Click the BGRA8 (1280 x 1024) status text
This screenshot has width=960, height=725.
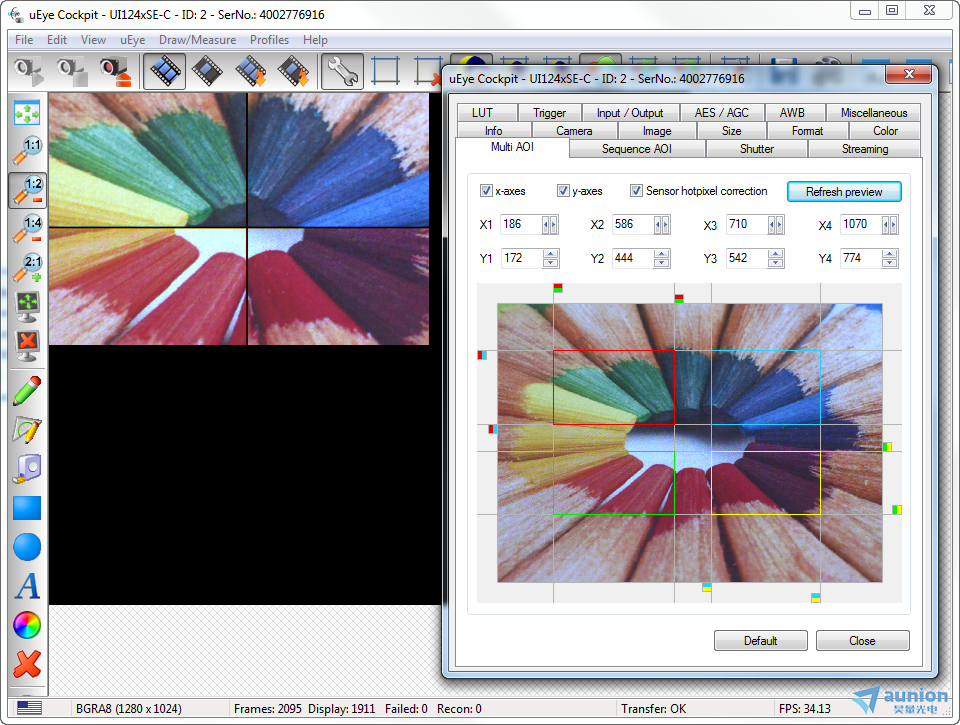(129, 708)
